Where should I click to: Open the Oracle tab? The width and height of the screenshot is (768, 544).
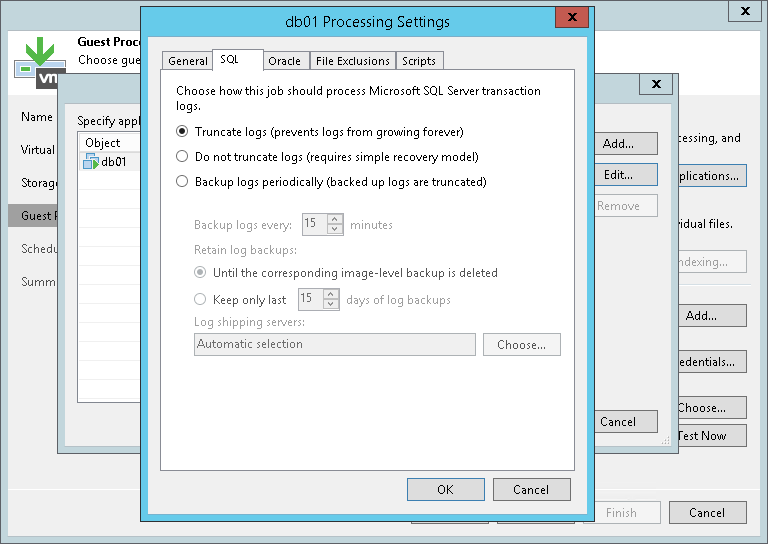[285, 61]
